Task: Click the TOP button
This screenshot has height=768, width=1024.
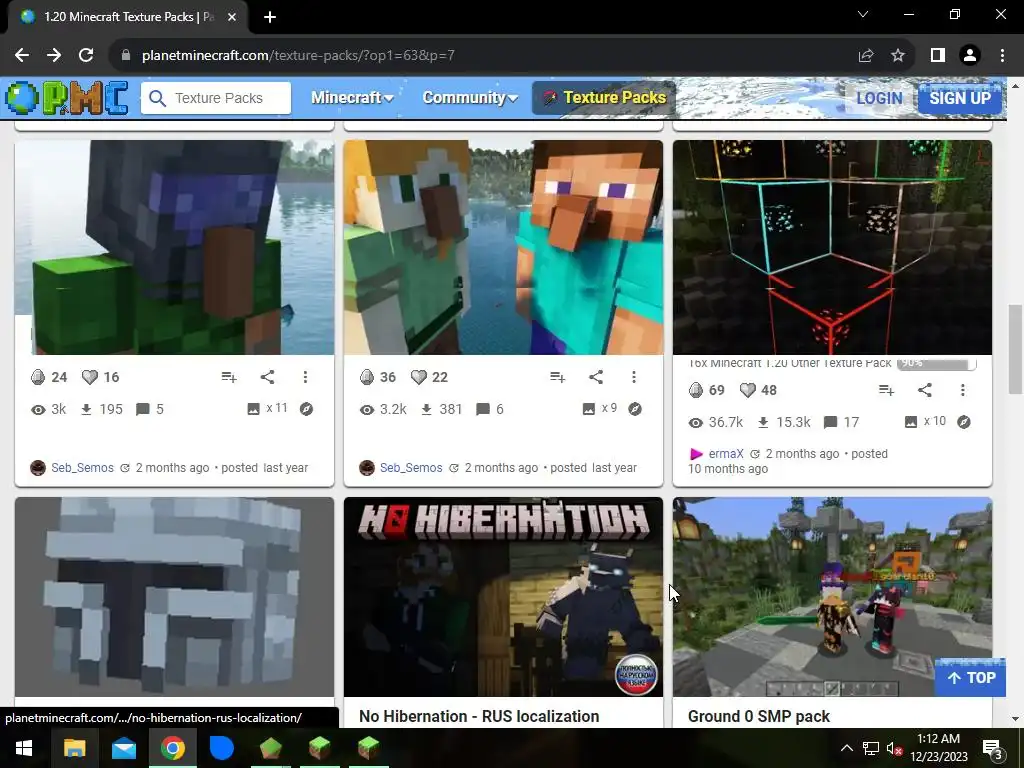Action: pos(970,678)
